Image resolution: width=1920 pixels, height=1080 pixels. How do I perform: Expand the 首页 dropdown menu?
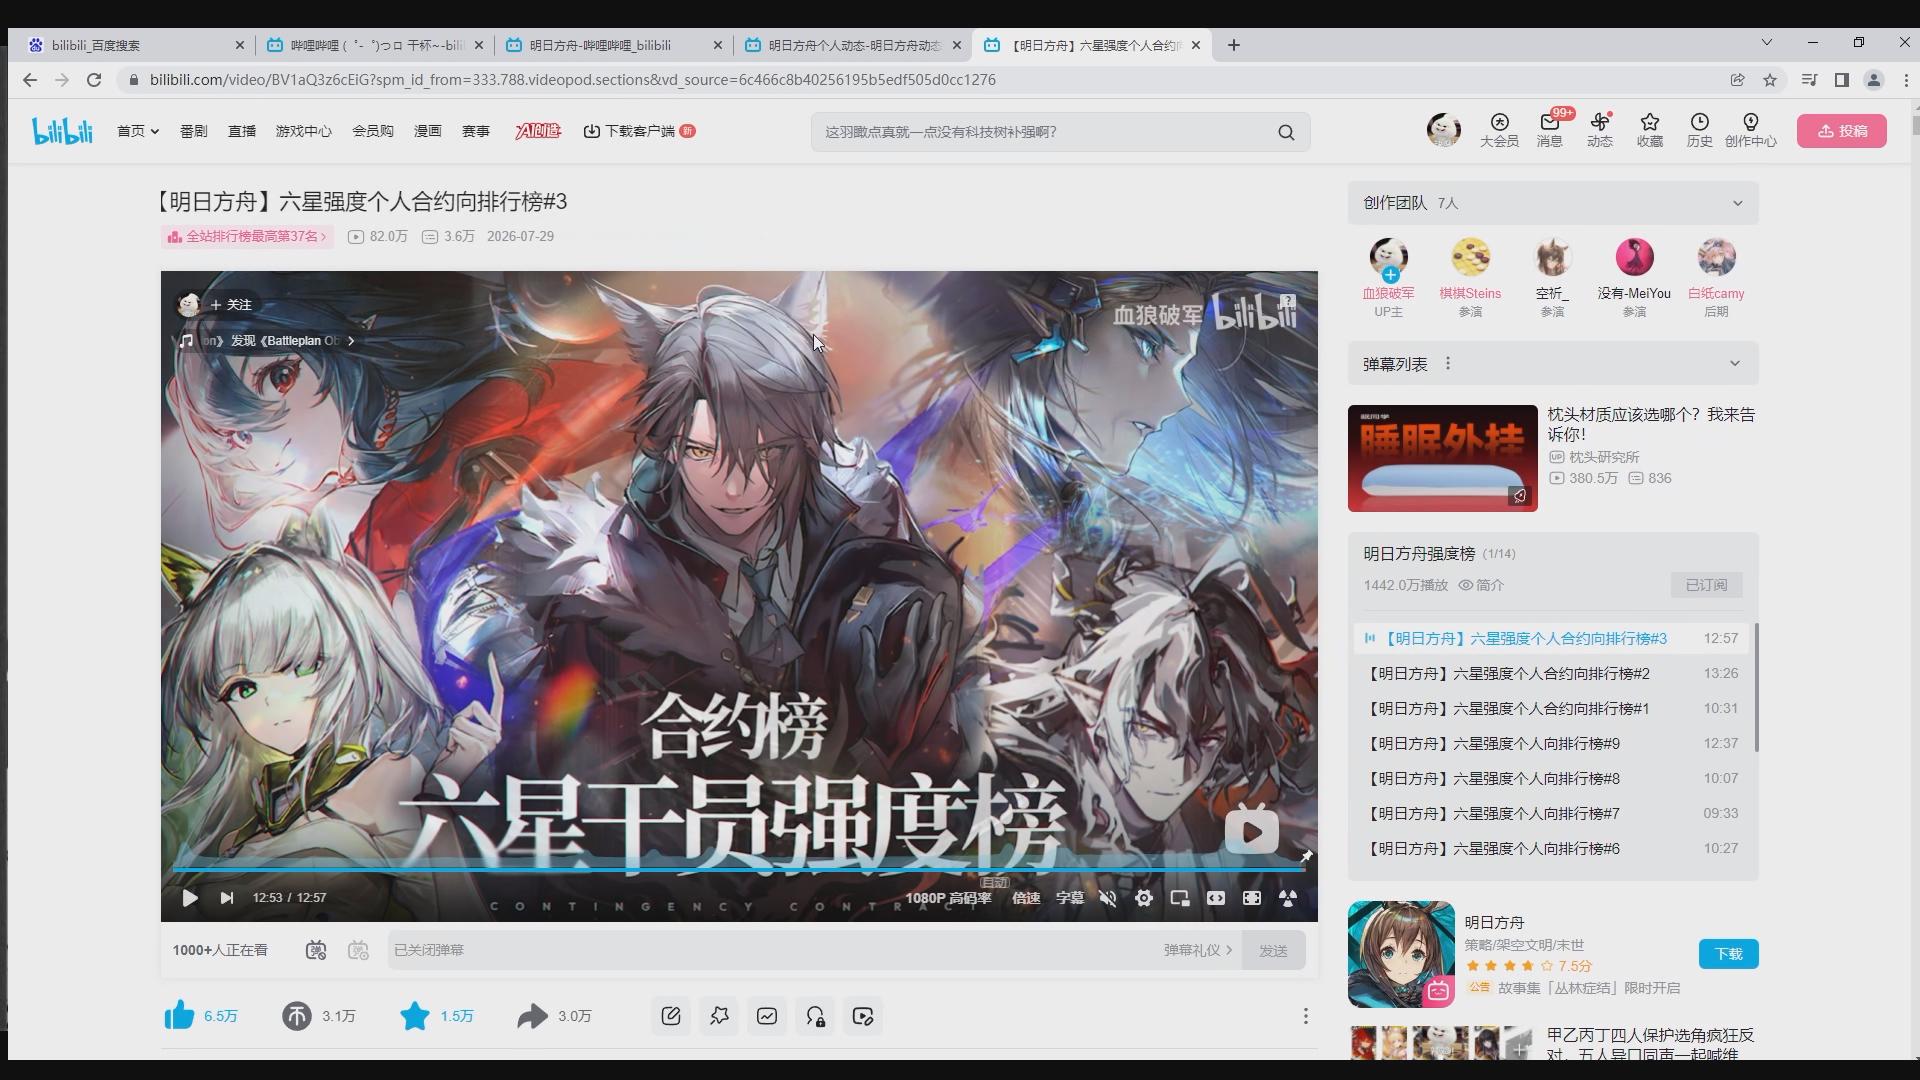[137, 131]
